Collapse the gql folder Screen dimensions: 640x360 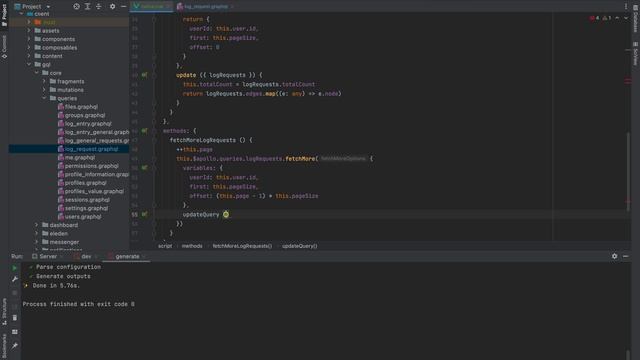pos(29,64)
